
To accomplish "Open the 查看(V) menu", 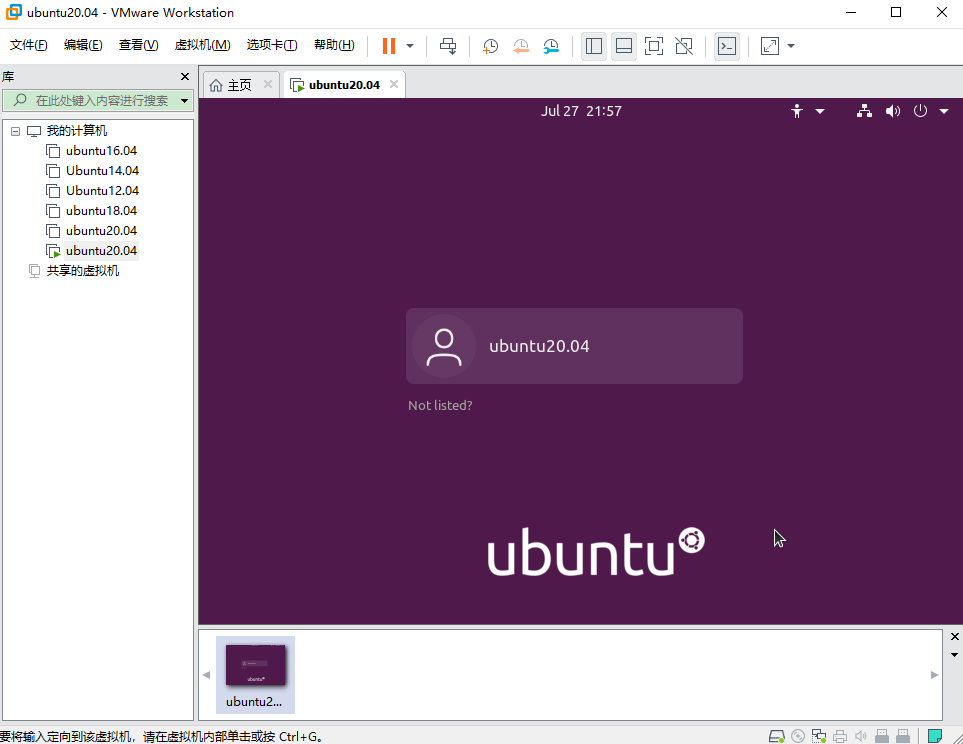I will [138, 45].
